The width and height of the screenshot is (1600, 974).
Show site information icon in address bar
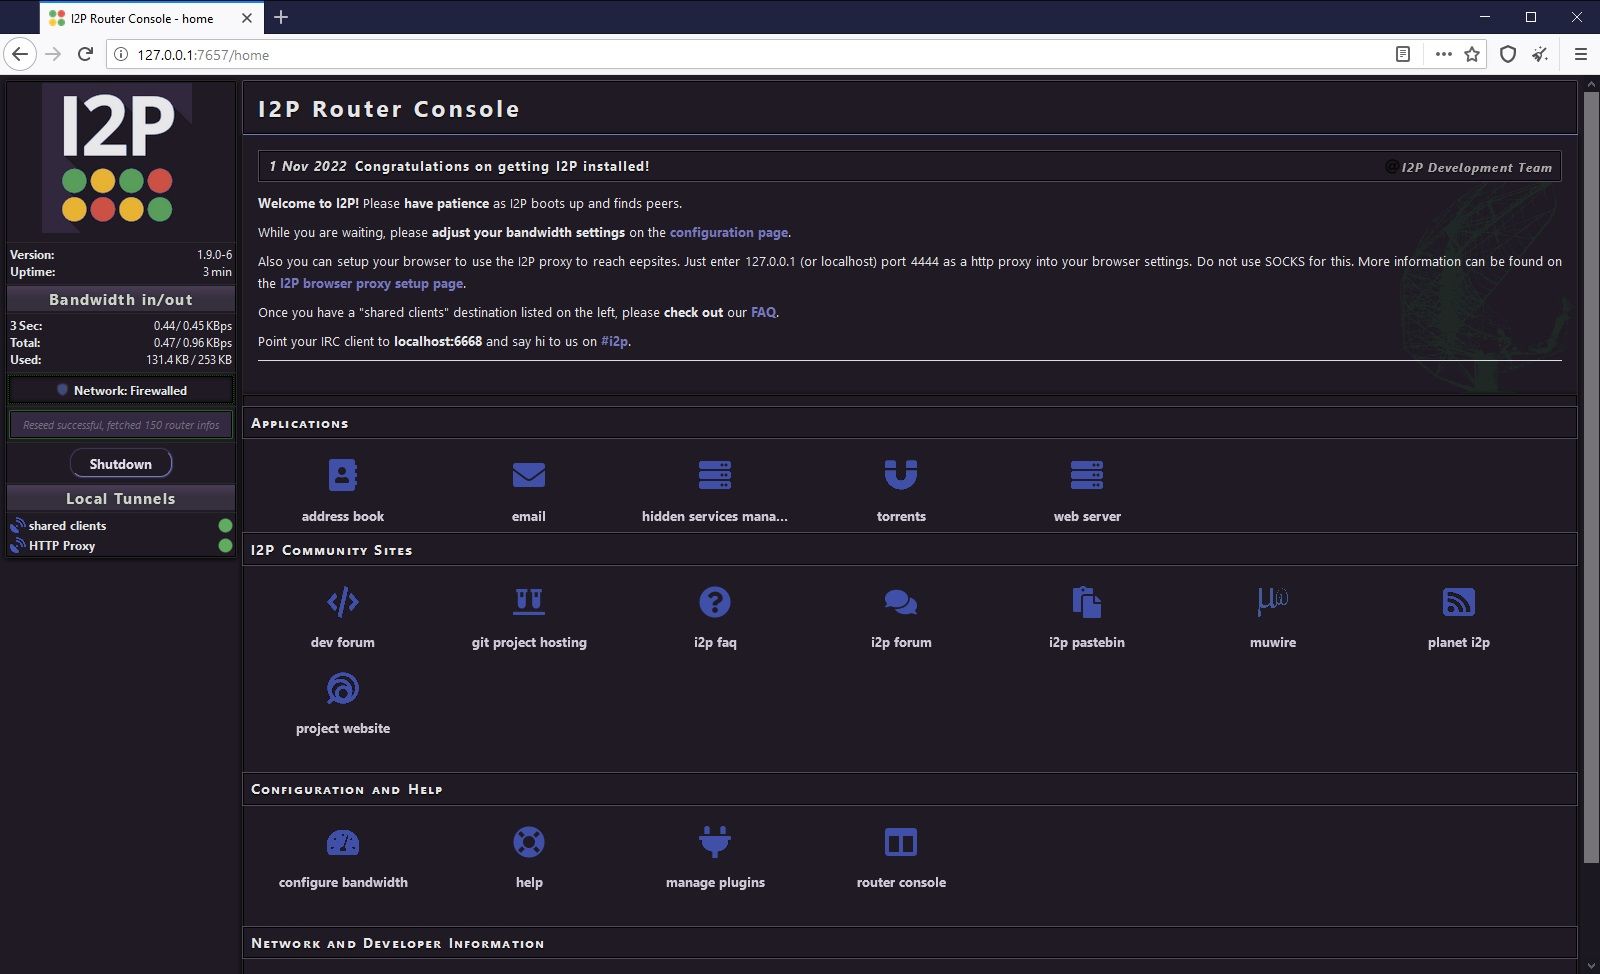click(121, 54)
